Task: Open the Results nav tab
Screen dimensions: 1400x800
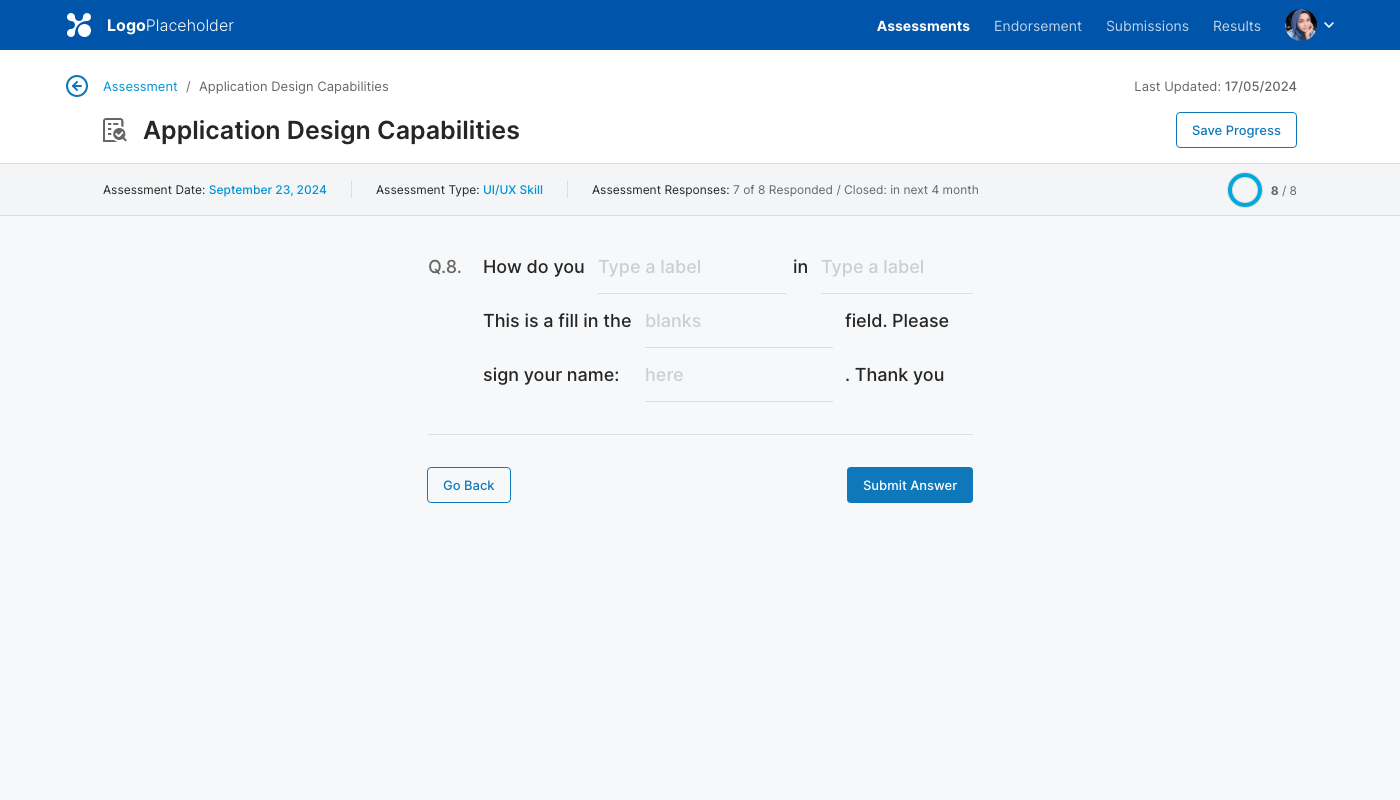Action: 1237,26
